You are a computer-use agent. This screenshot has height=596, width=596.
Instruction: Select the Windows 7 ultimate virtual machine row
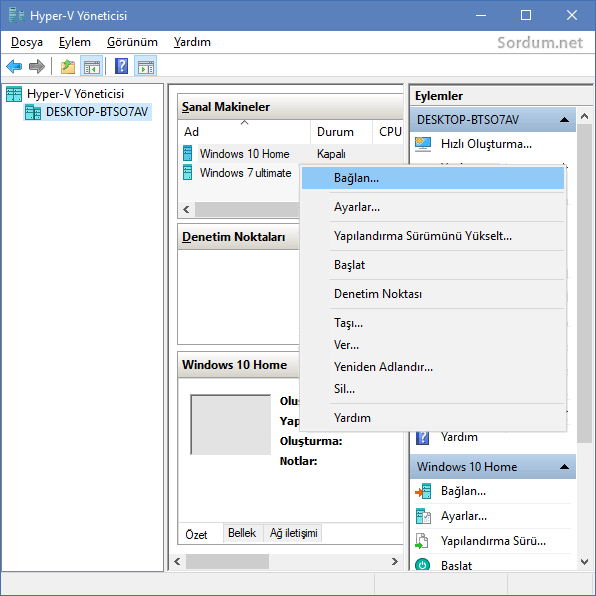[x=240, y=173]
